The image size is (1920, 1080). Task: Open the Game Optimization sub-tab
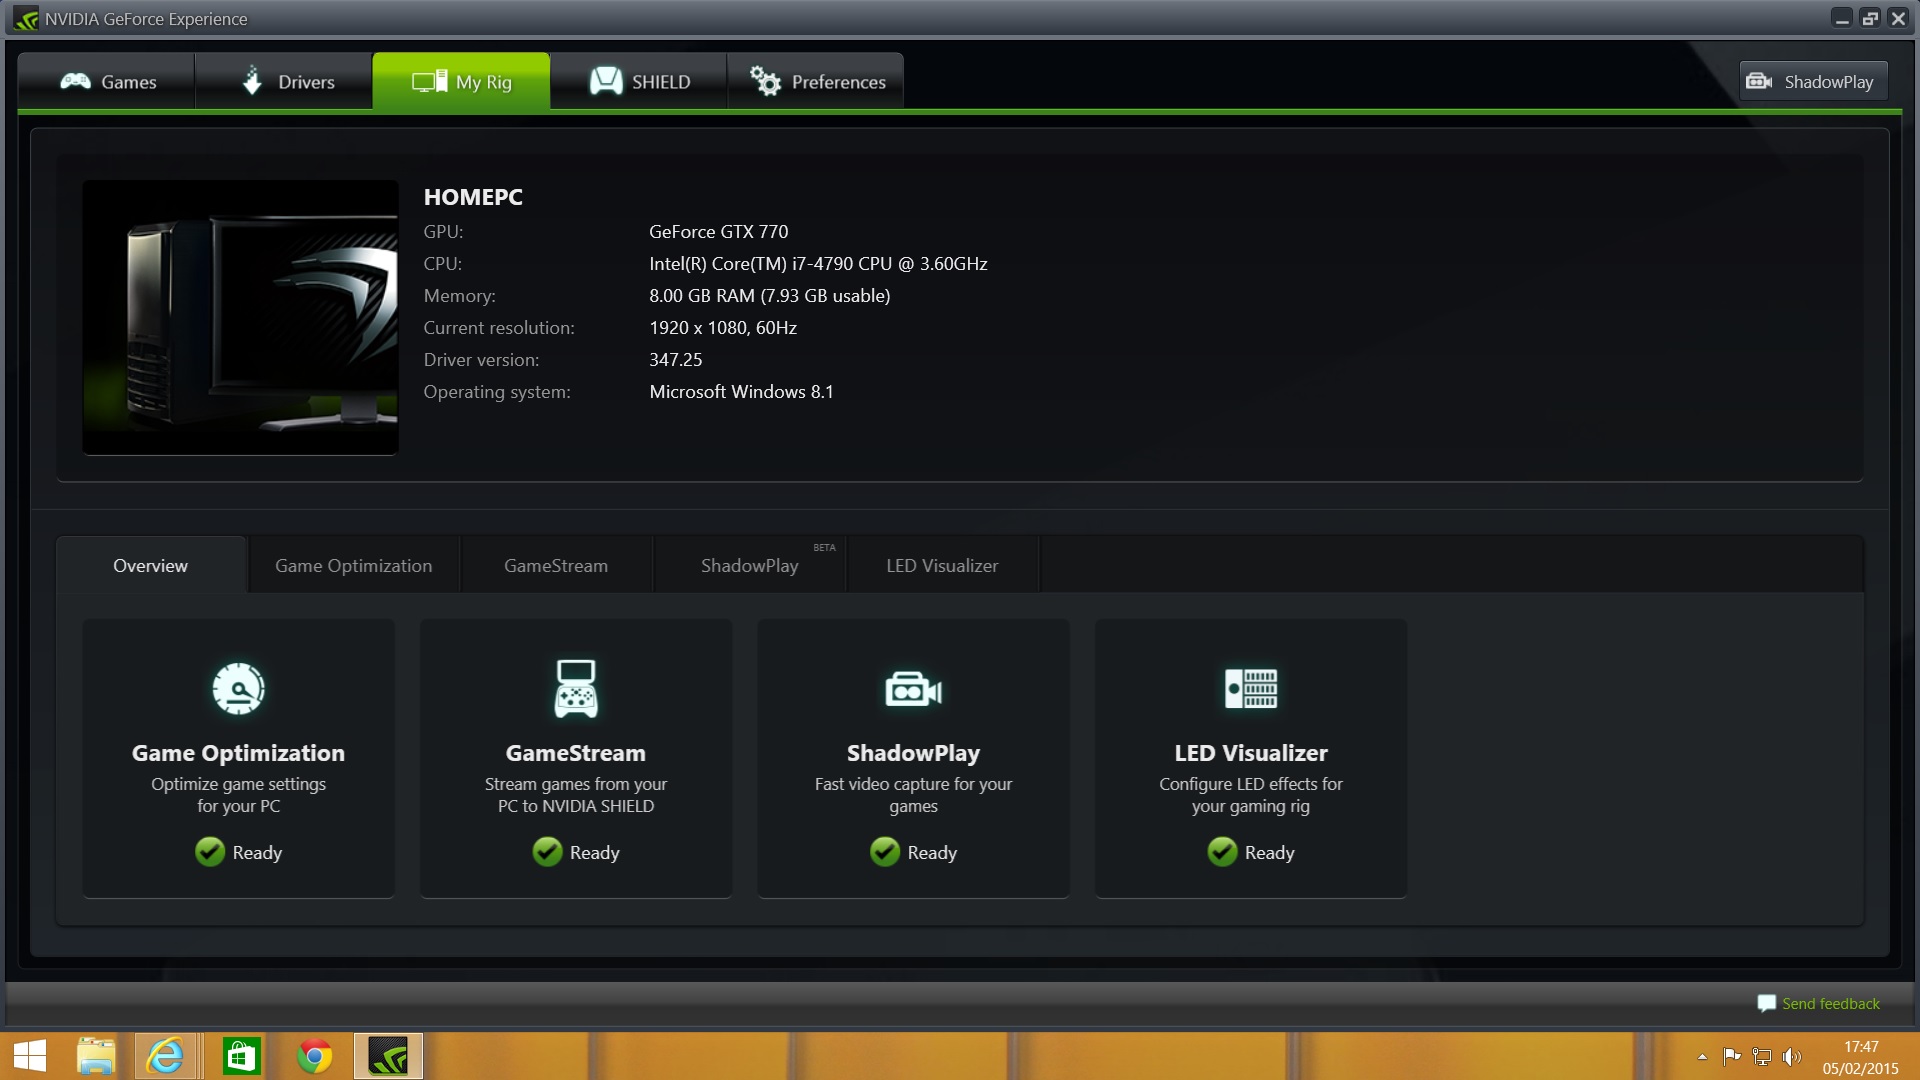[353, 565]
